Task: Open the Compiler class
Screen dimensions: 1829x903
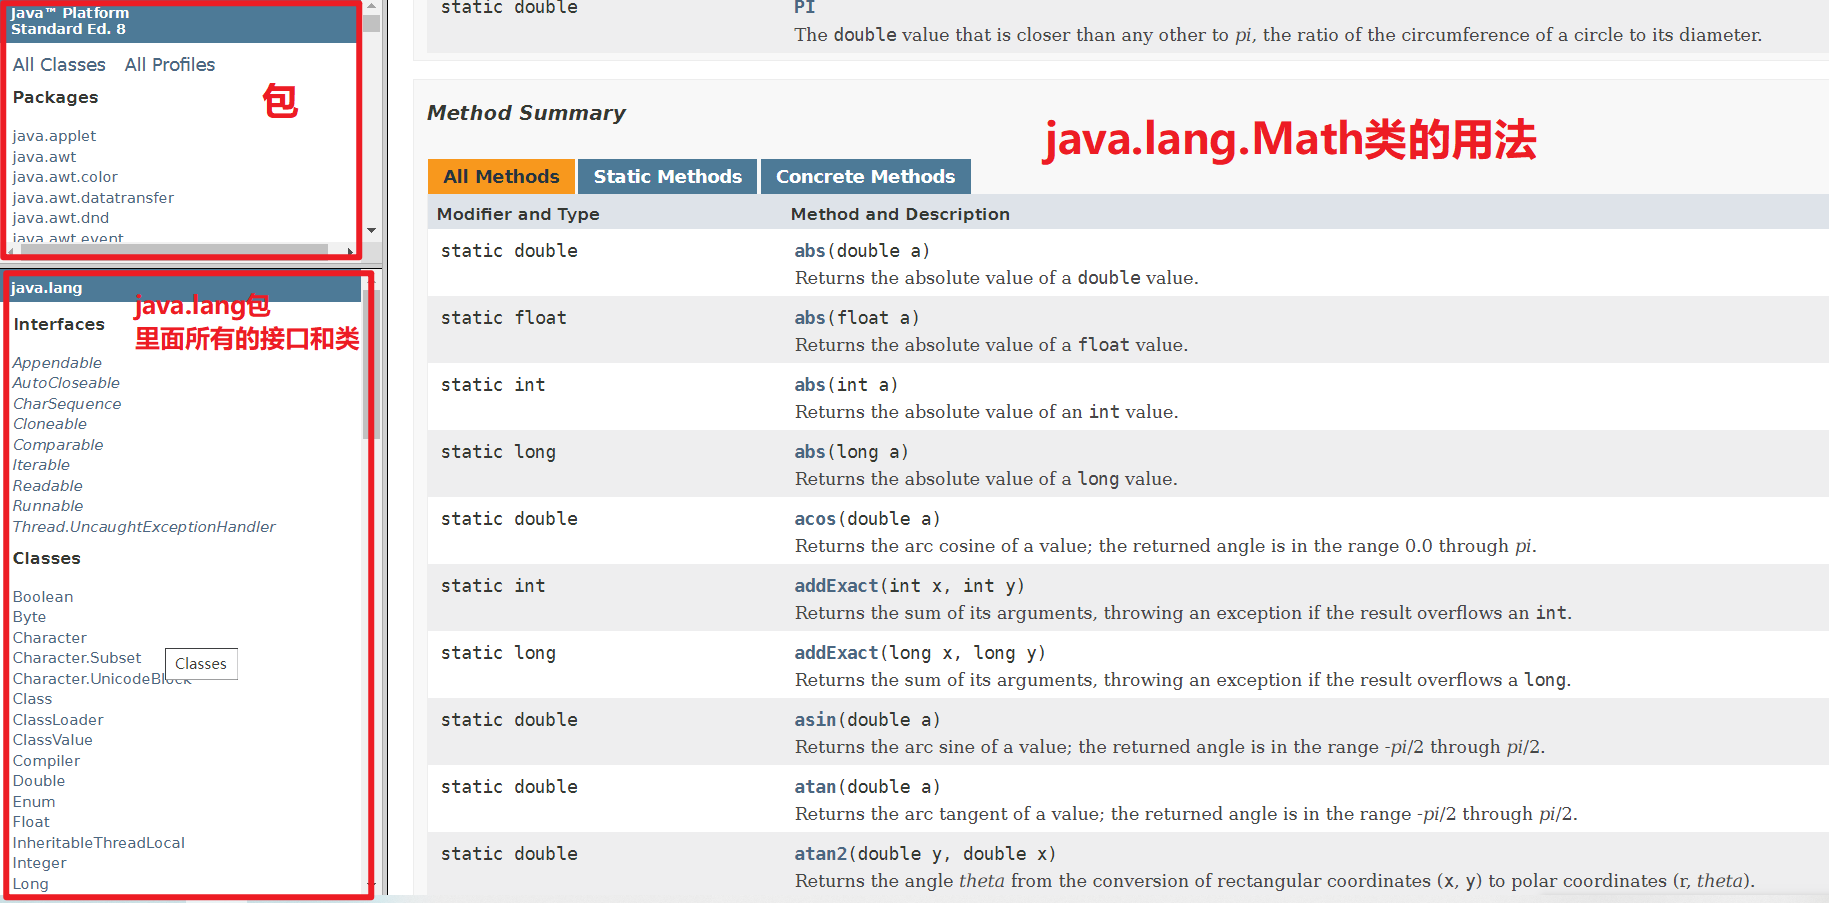Action: coord(46,761)
